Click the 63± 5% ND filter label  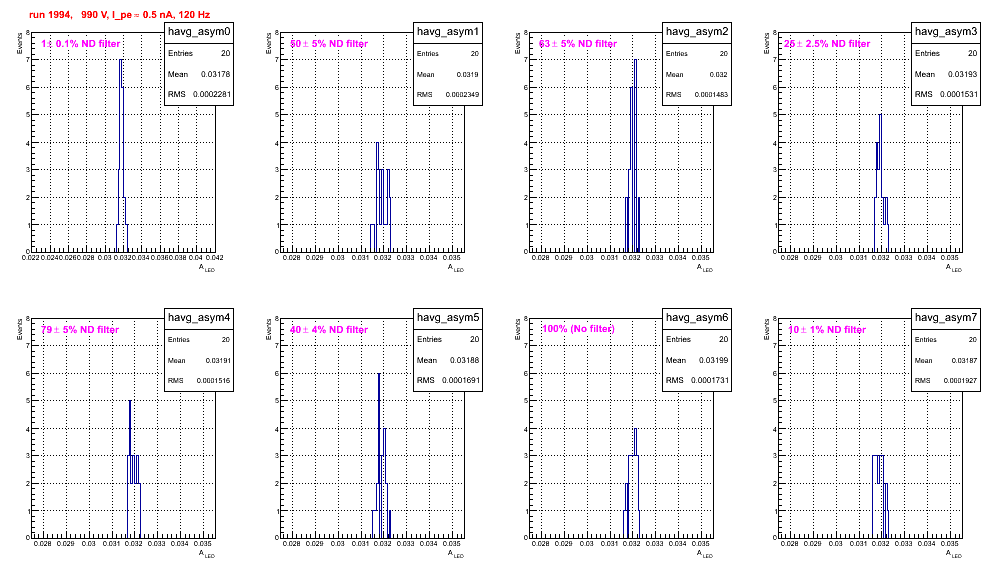578,44
